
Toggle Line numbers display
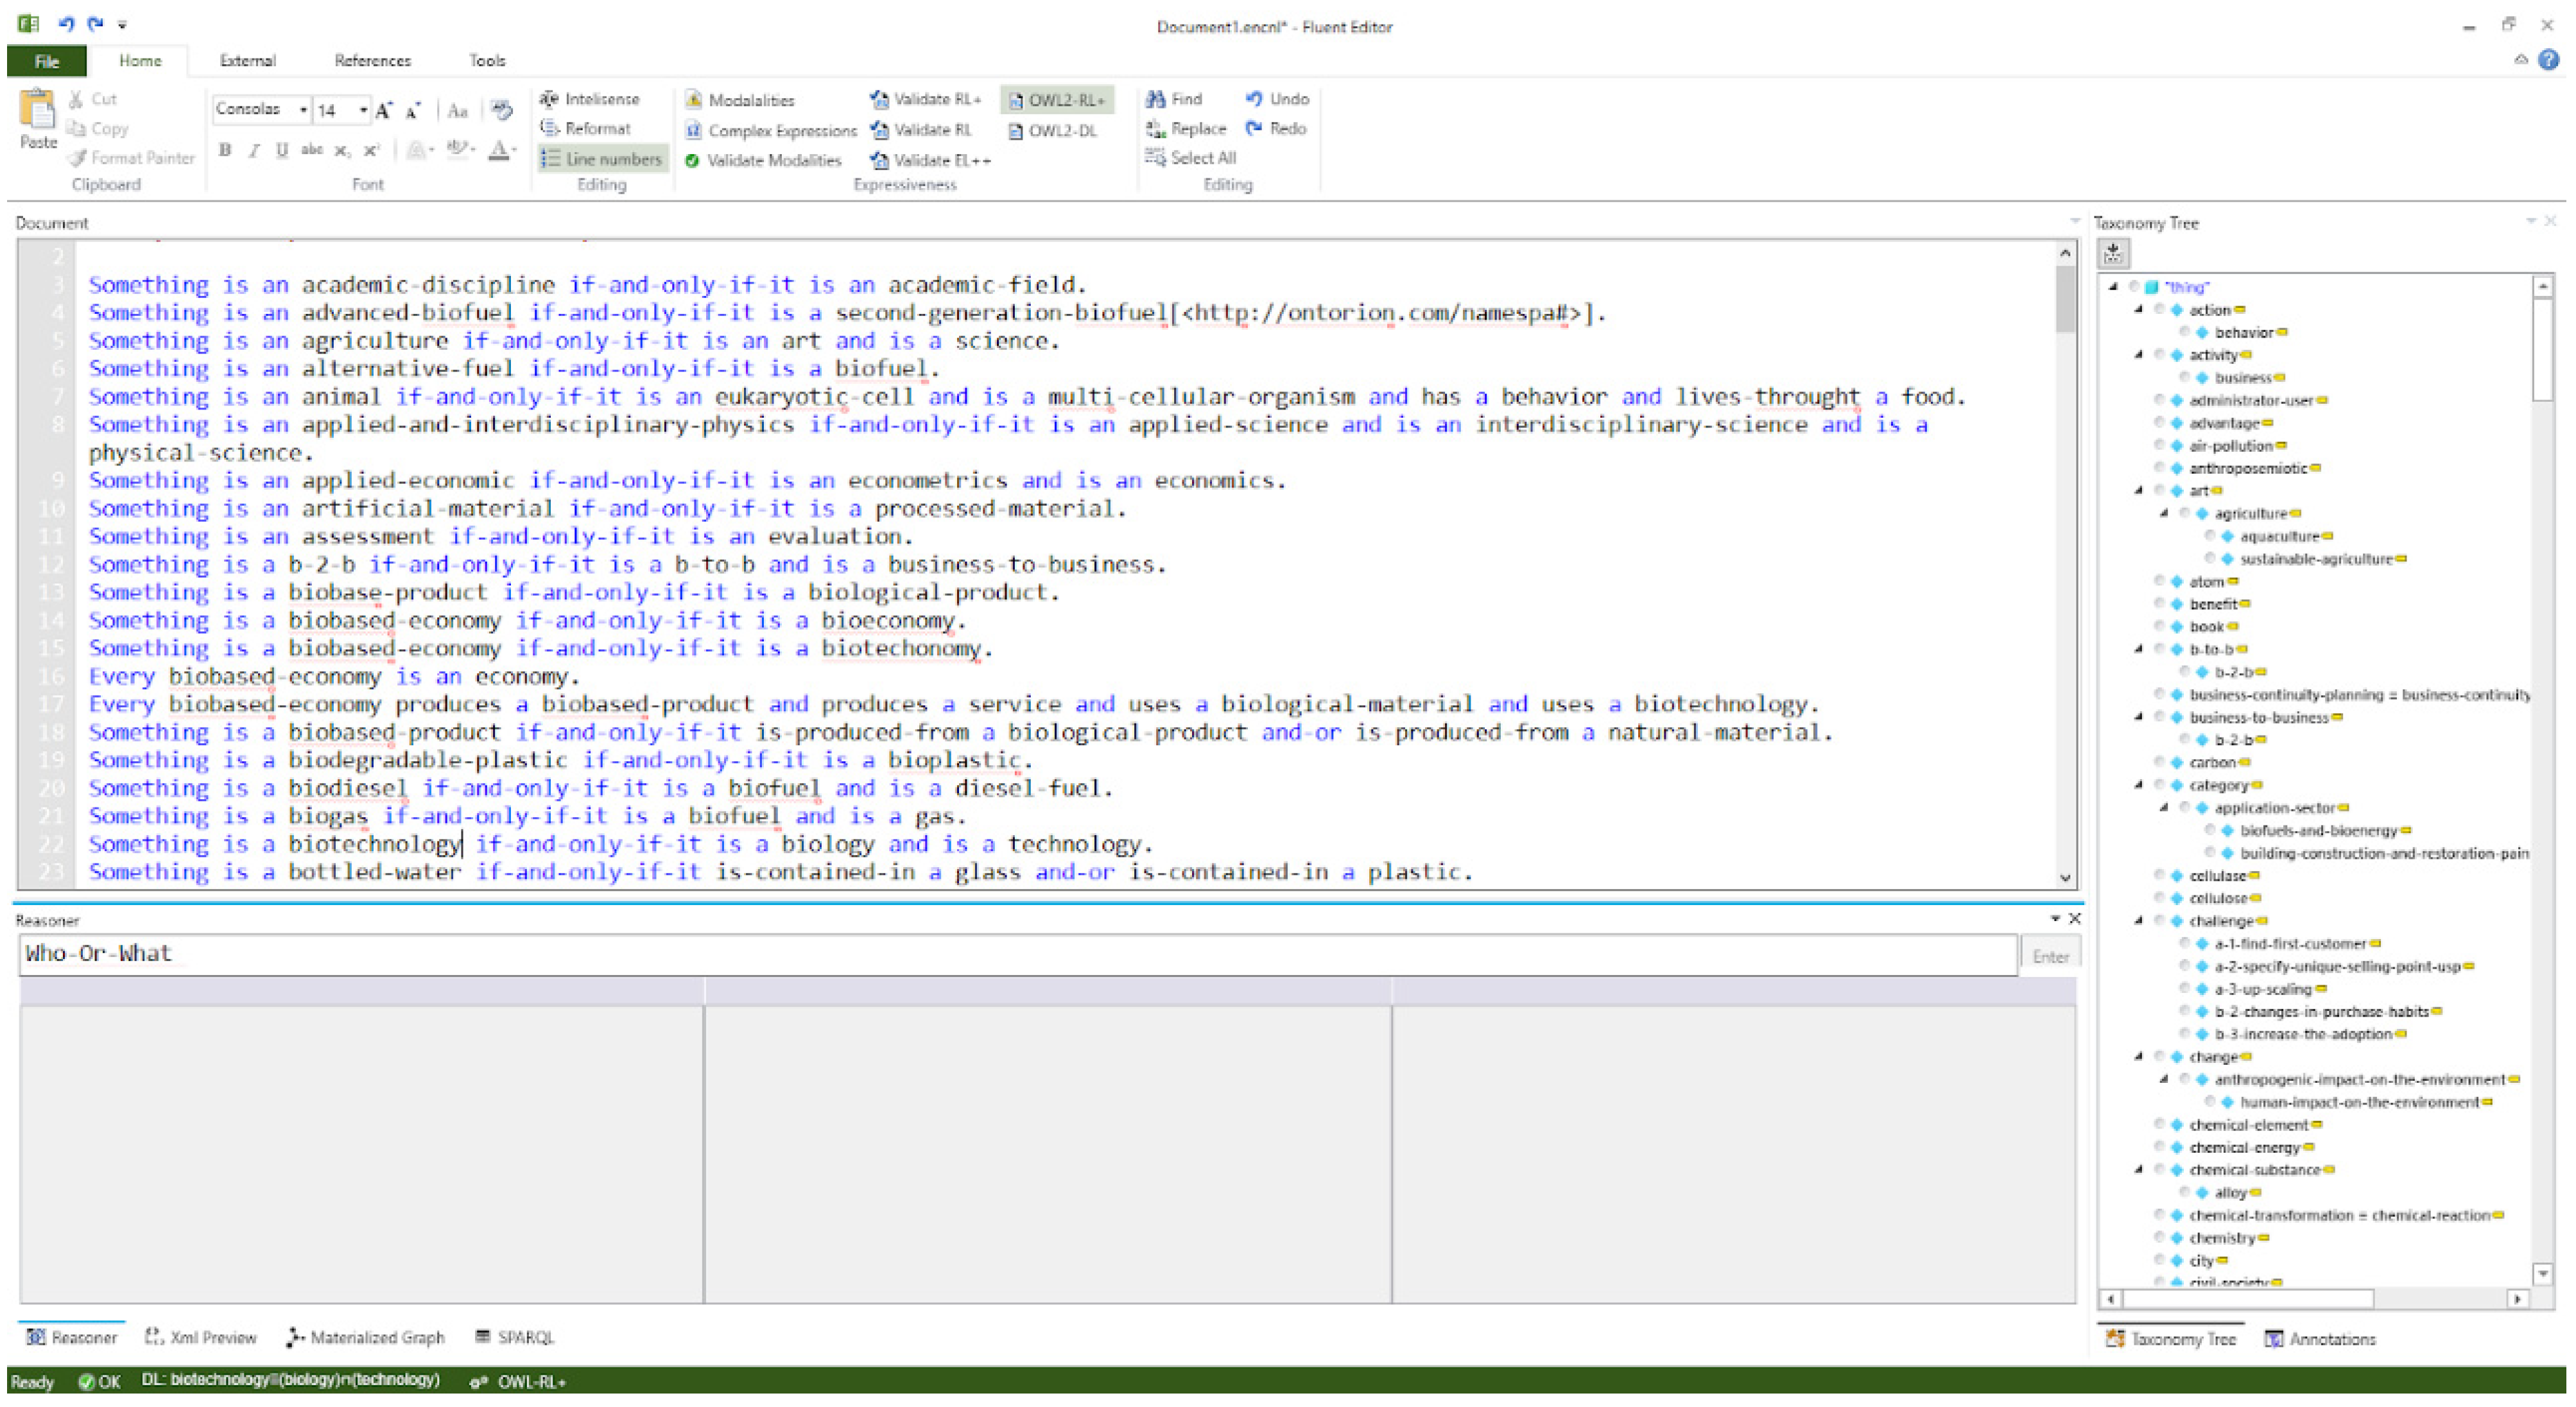[602, 158]
